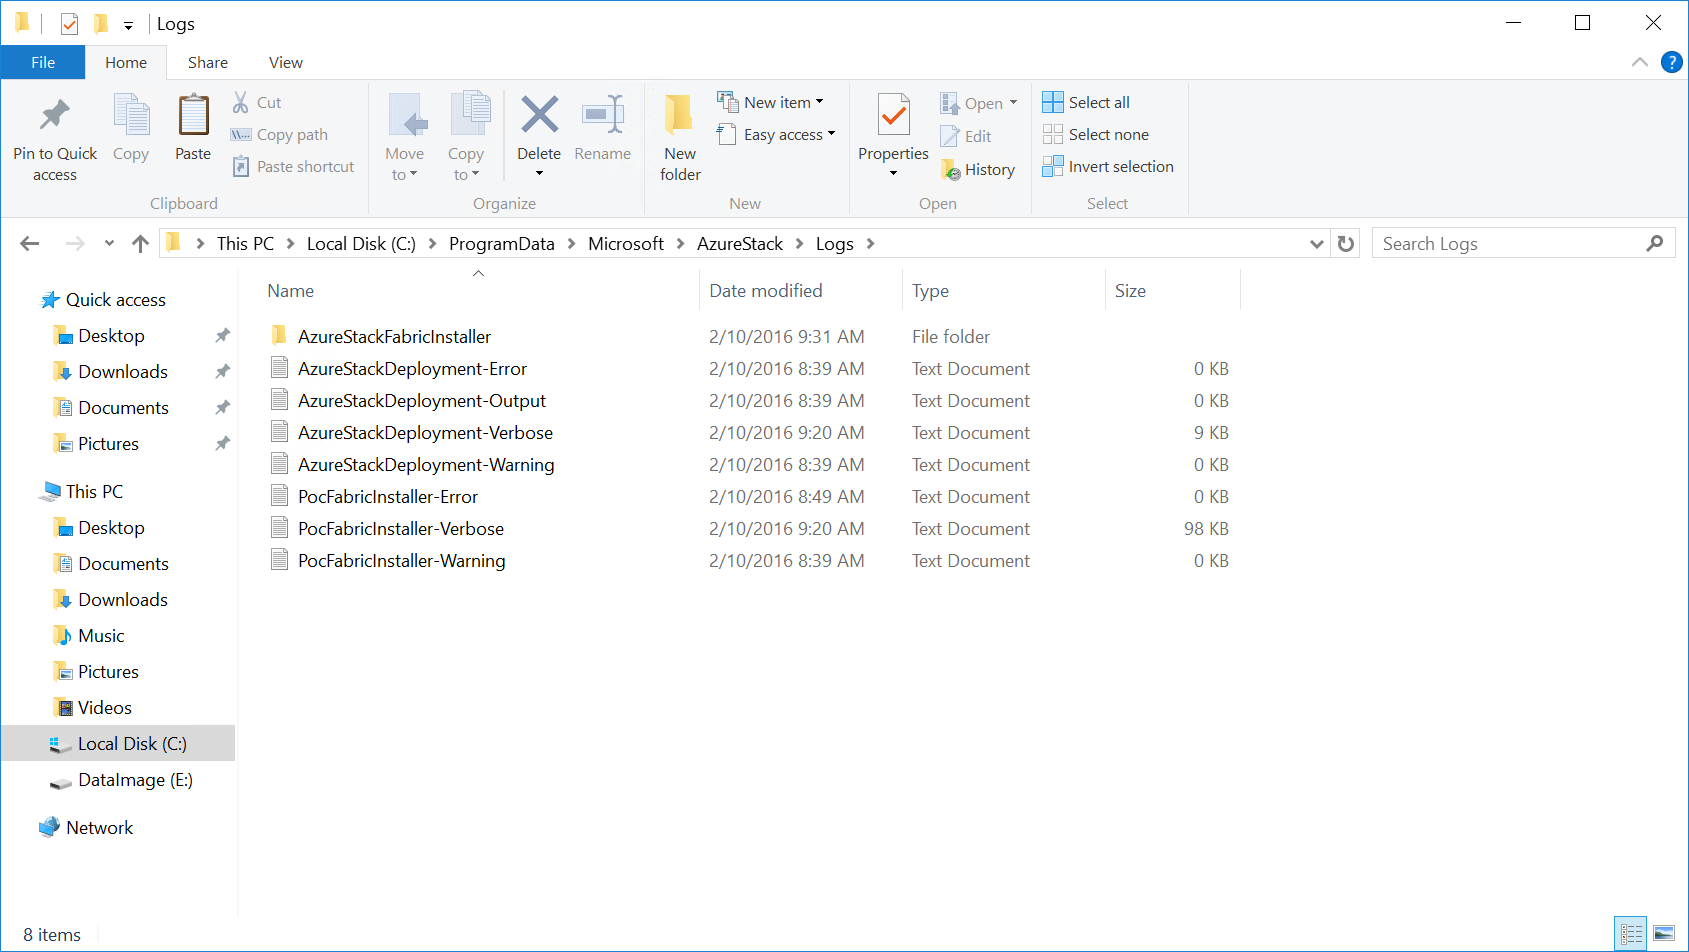The height and width of the screenshot is (952, 1689).
Task: Switch to the Share ribbon tab
Action: click(208, 62)
